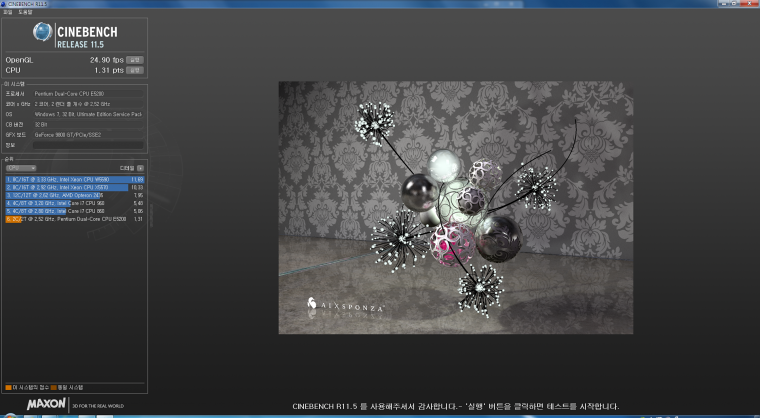Click the dark orange identical system legend swatch
This screenshot has width=760, height=418.
tap(53, 387)
